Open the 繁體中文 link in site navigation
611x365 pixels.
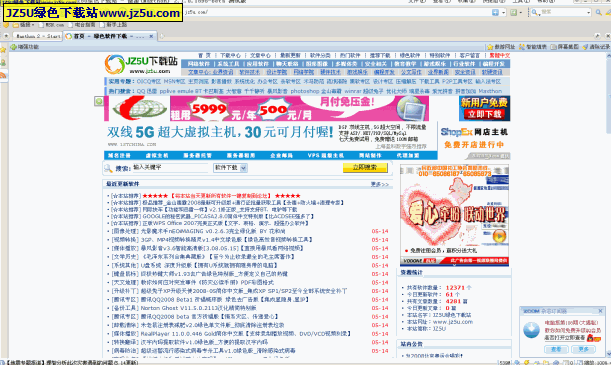pos(500,55)
